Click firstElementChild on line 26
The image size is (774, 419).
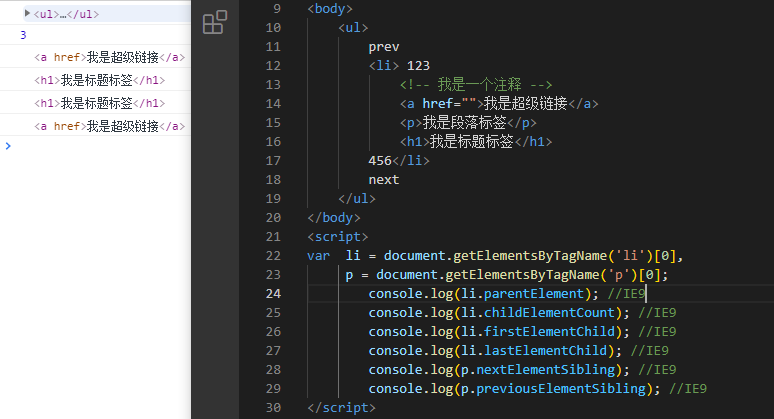coord(549,332)
